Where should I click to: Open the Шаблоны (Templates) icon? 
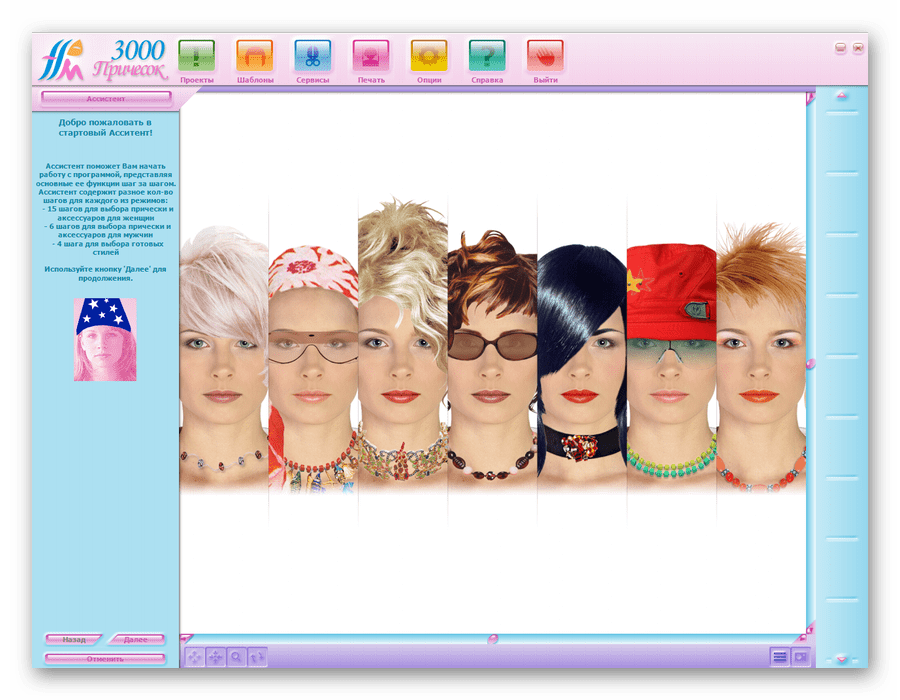tap(254, 56)
